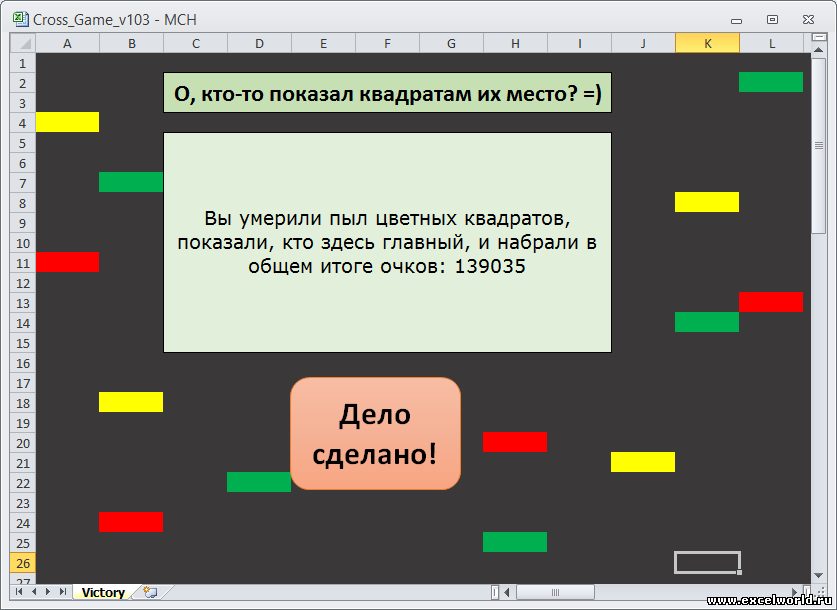Select row 23 header
The image size is (837, 610).
pyautogui.click(x=22, y=503)
